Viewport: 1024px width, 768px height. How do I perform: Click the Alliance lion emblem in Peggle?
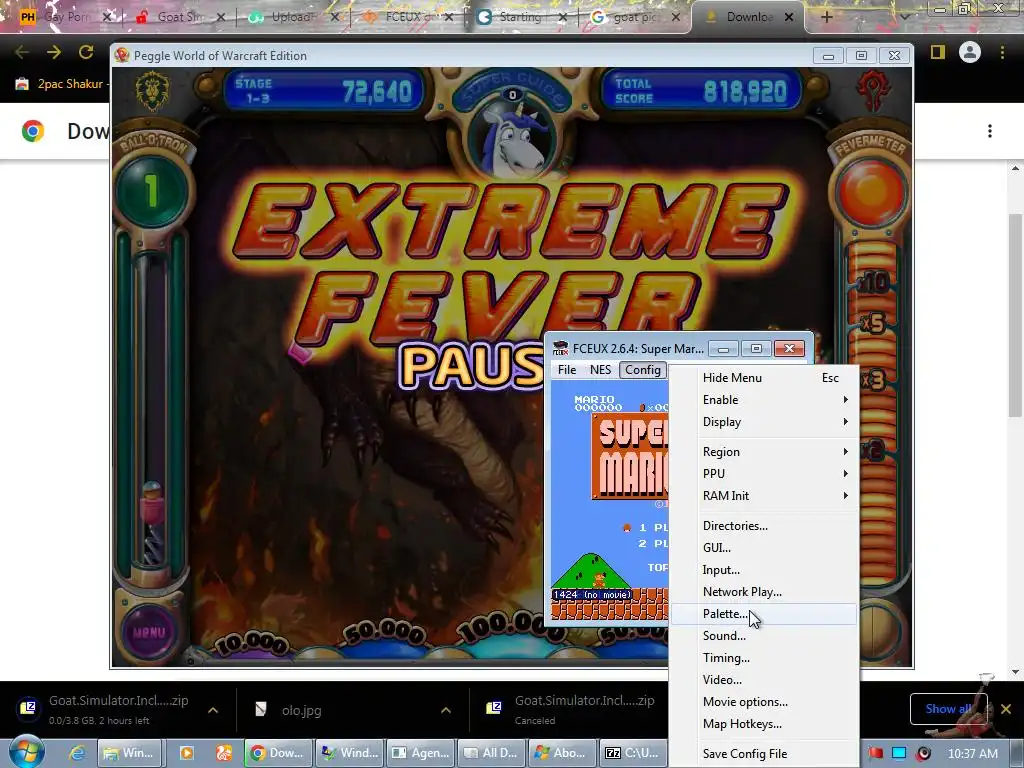(x=152, y=91)
